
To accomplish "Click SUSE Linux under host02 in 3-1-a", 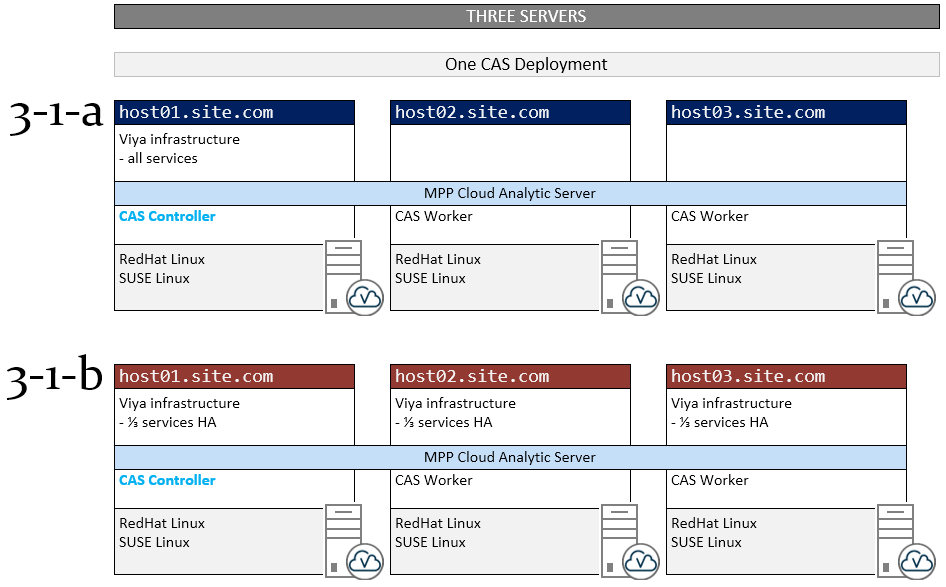I will [x=430, y=279].
